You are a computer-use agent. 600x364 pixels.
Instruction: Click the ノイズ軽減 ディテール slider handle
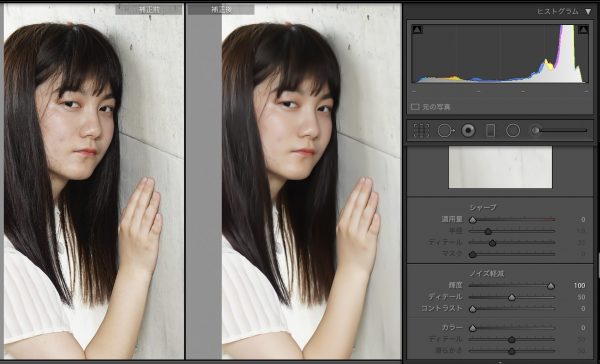click(512, 297)
